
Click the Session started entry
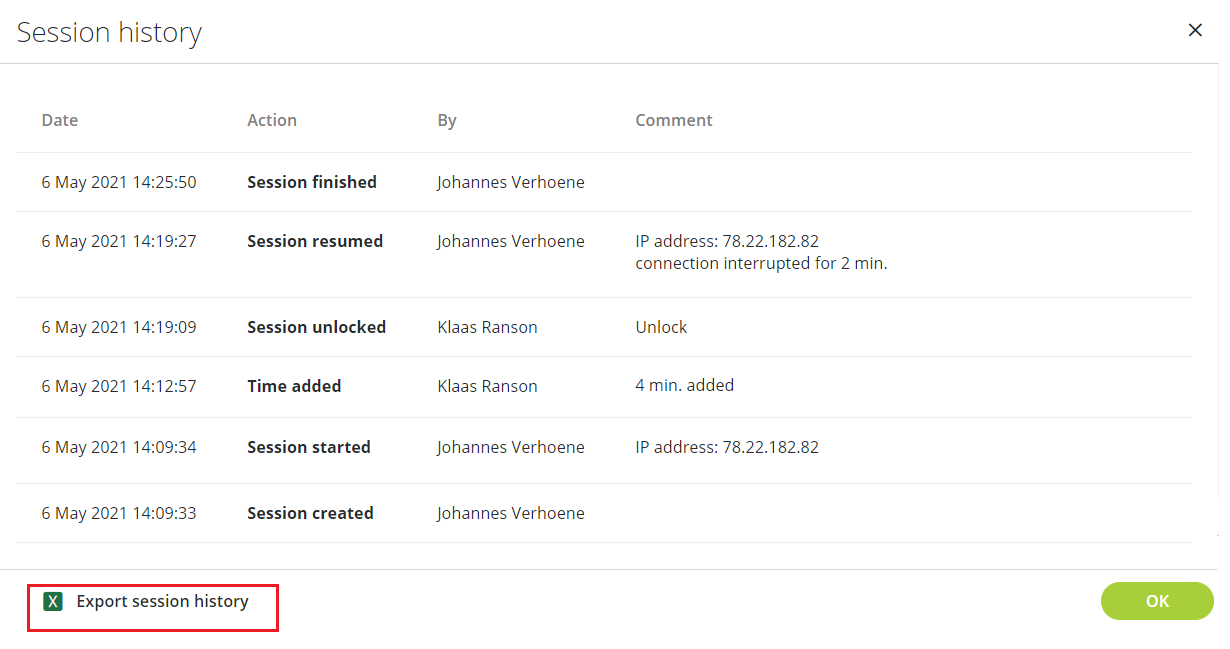[x=309, y=447]
